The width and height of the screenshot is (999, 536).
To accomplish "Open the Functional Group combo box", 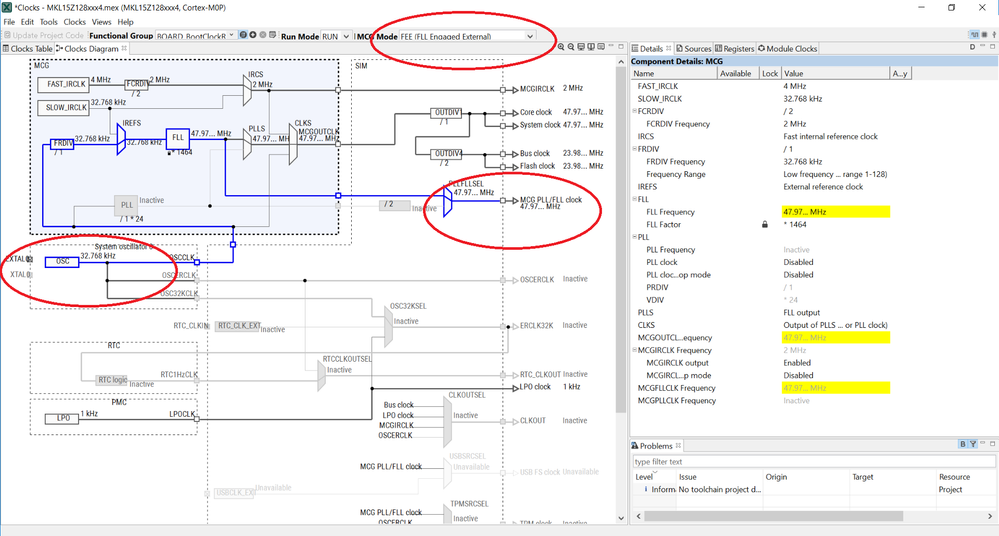I will pyautogui.click(x=195, y=36).
